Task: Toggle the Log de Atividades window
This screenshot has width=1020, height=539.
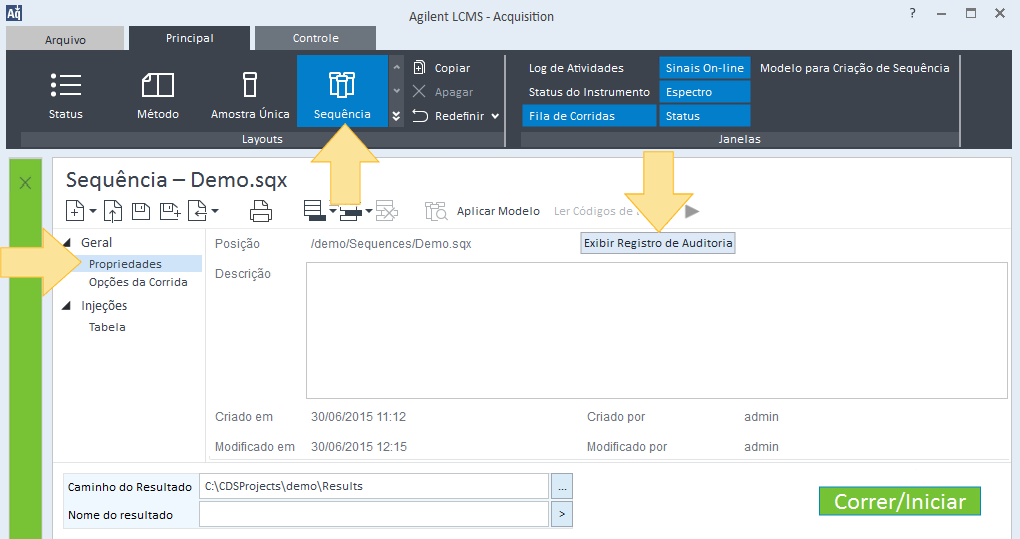Action: pyautogui.click(x=576, y=68)
